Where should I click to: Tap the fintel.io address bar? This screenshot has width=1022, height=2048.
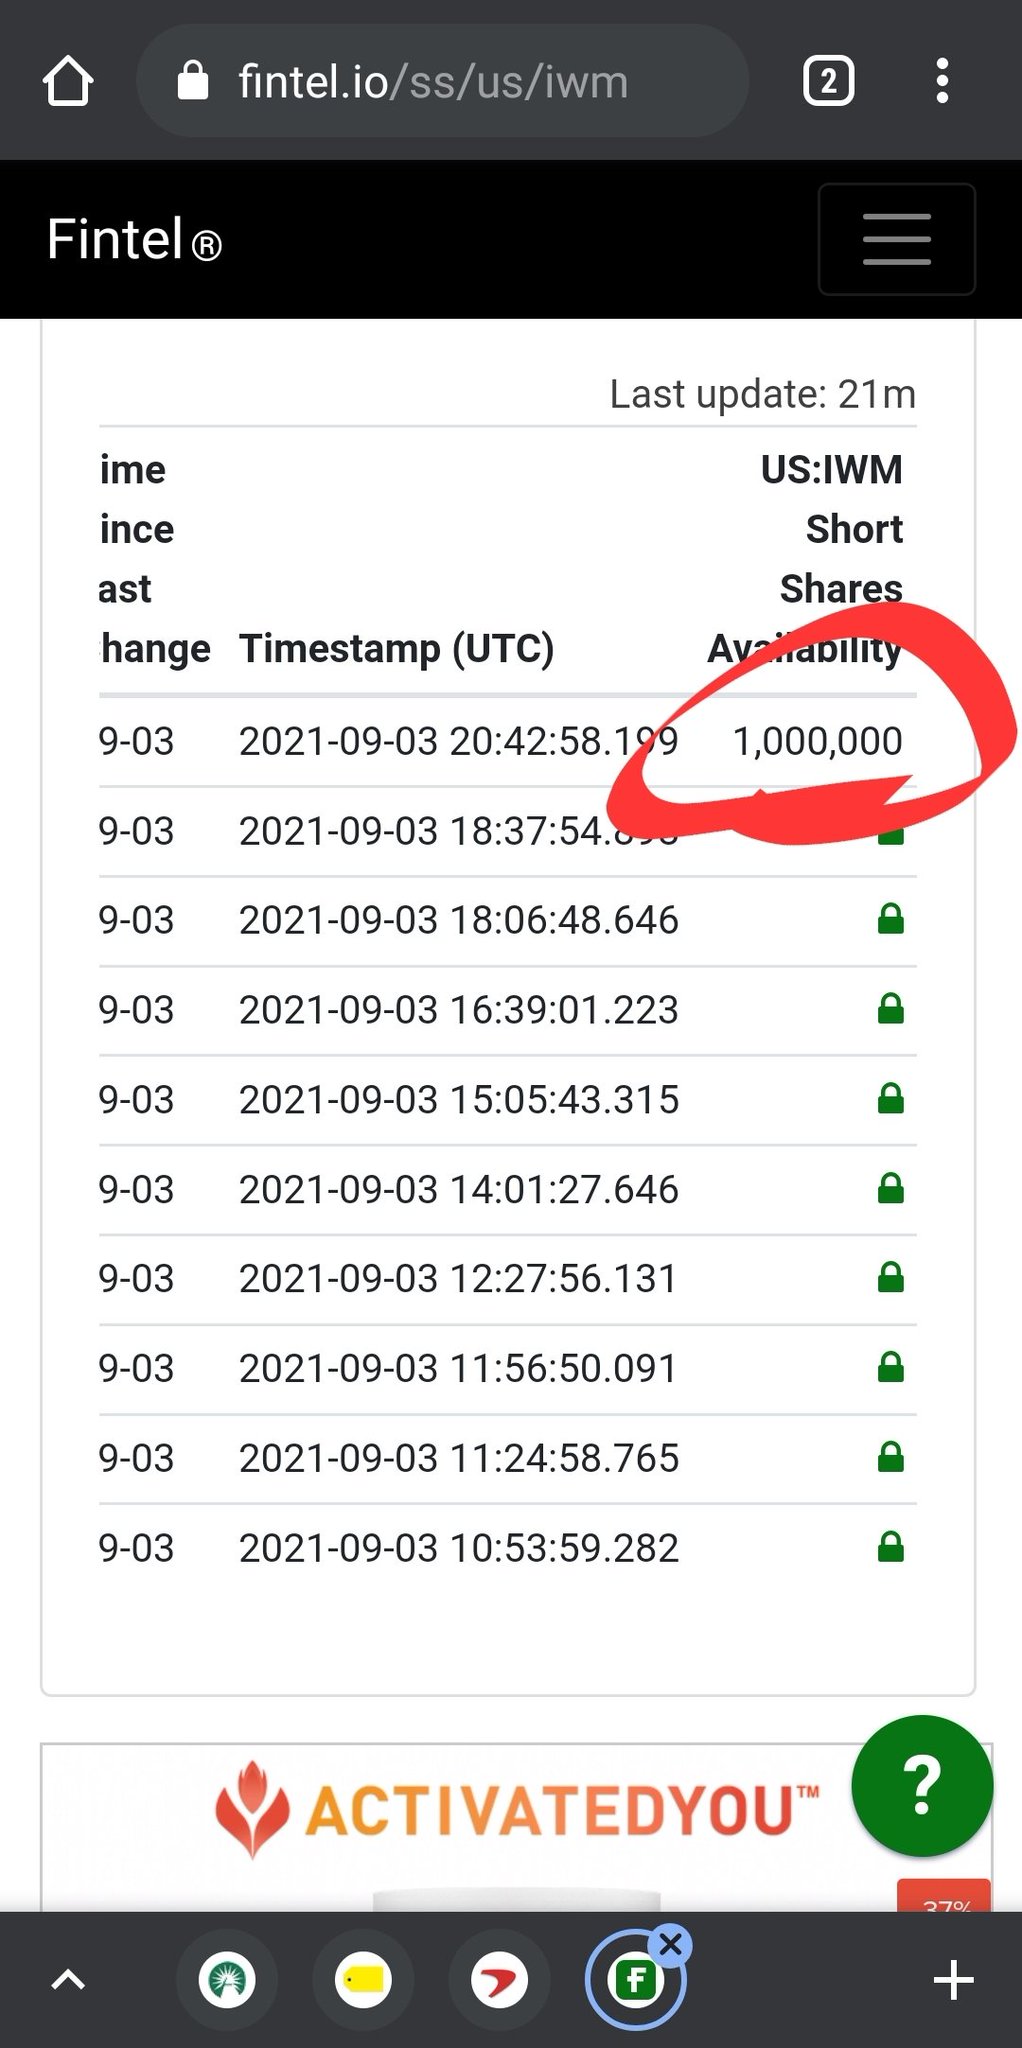(x=440, y=81)
